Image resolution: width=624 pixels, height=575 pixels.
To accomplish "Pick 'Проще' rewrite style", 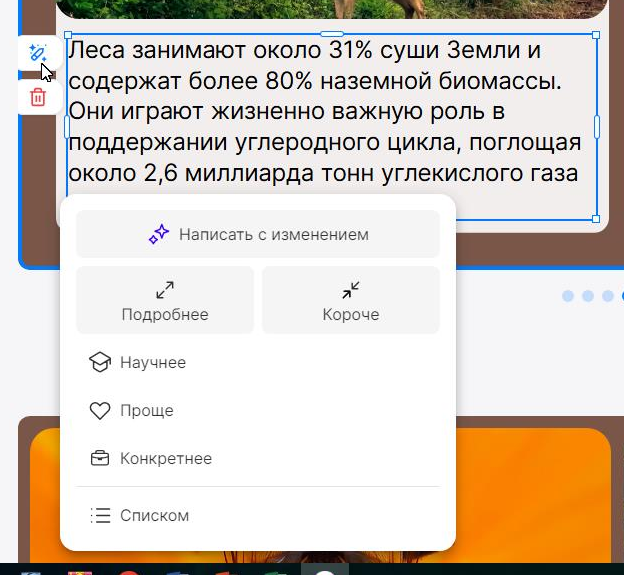I will click(258, 411).
